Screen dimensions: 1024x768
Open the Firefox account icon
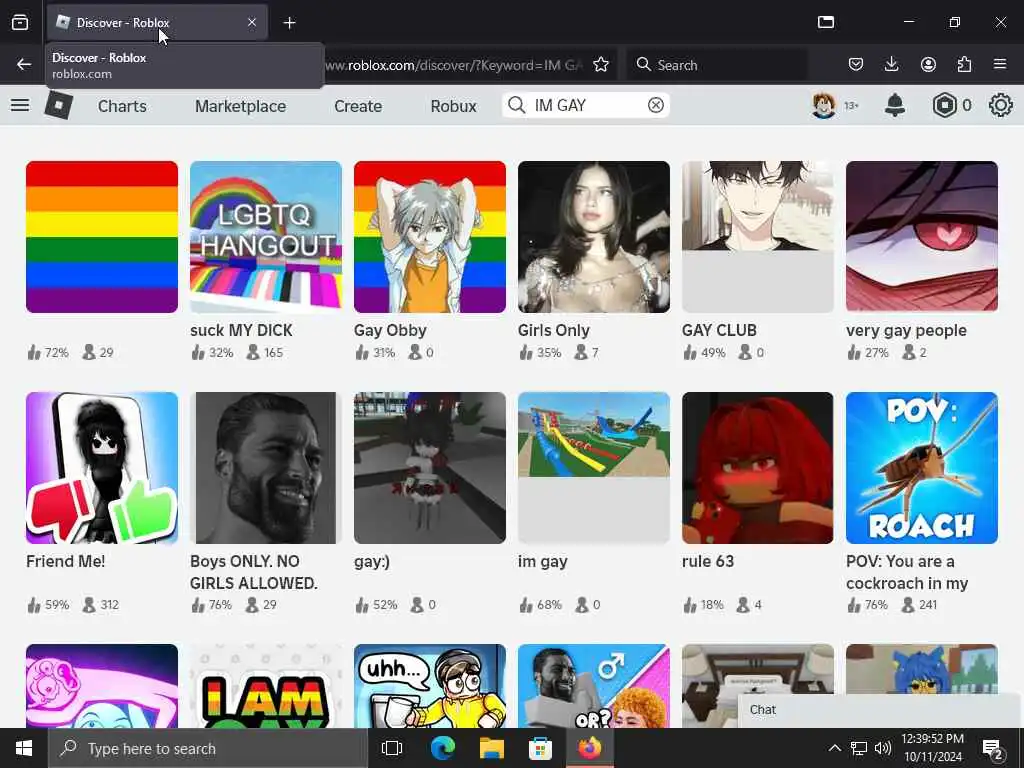(928, 65)
